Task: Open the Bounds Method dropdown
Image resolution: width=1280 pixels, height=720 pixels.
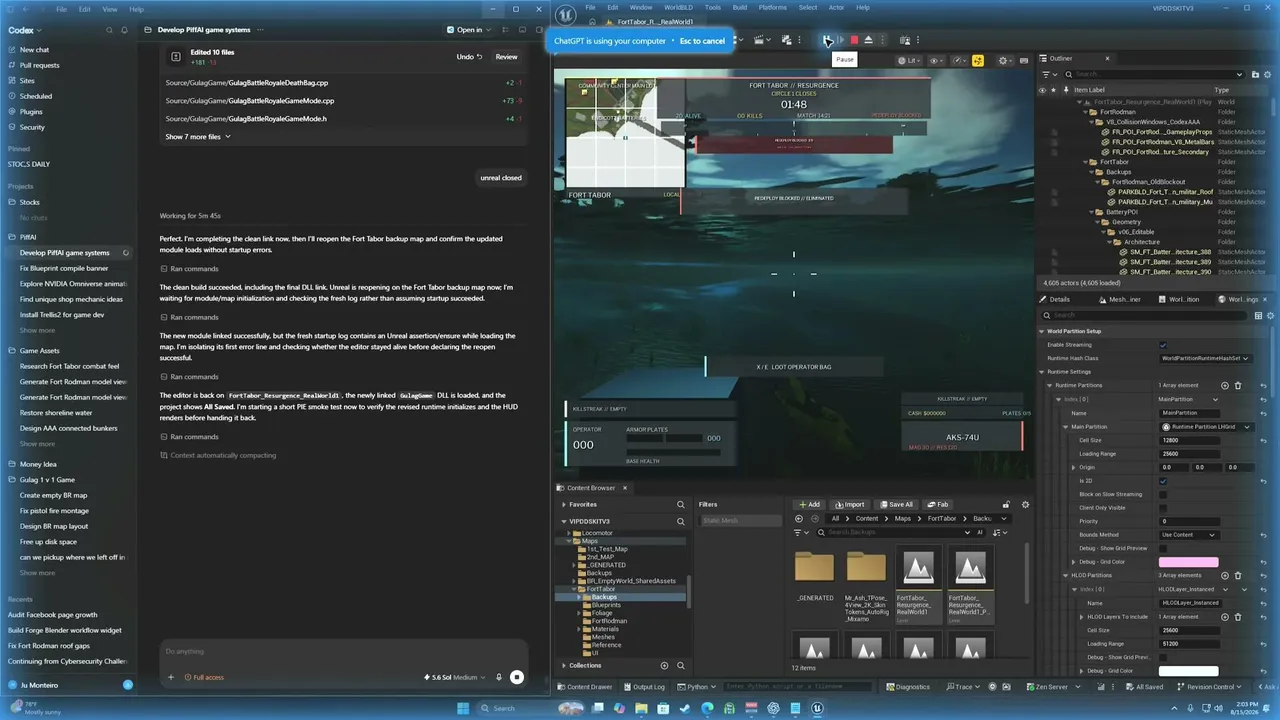Action: tap(1189, 535)
